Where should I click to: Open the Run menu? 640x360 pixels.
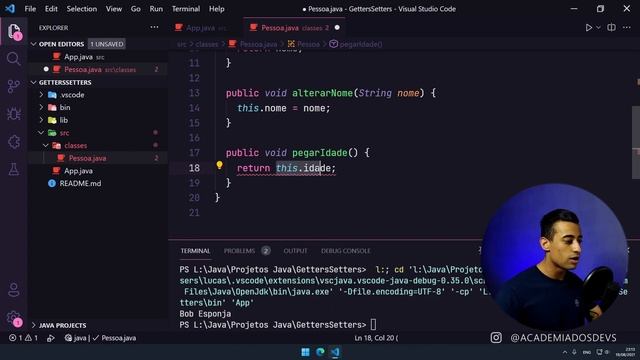[x=156, y=9]
